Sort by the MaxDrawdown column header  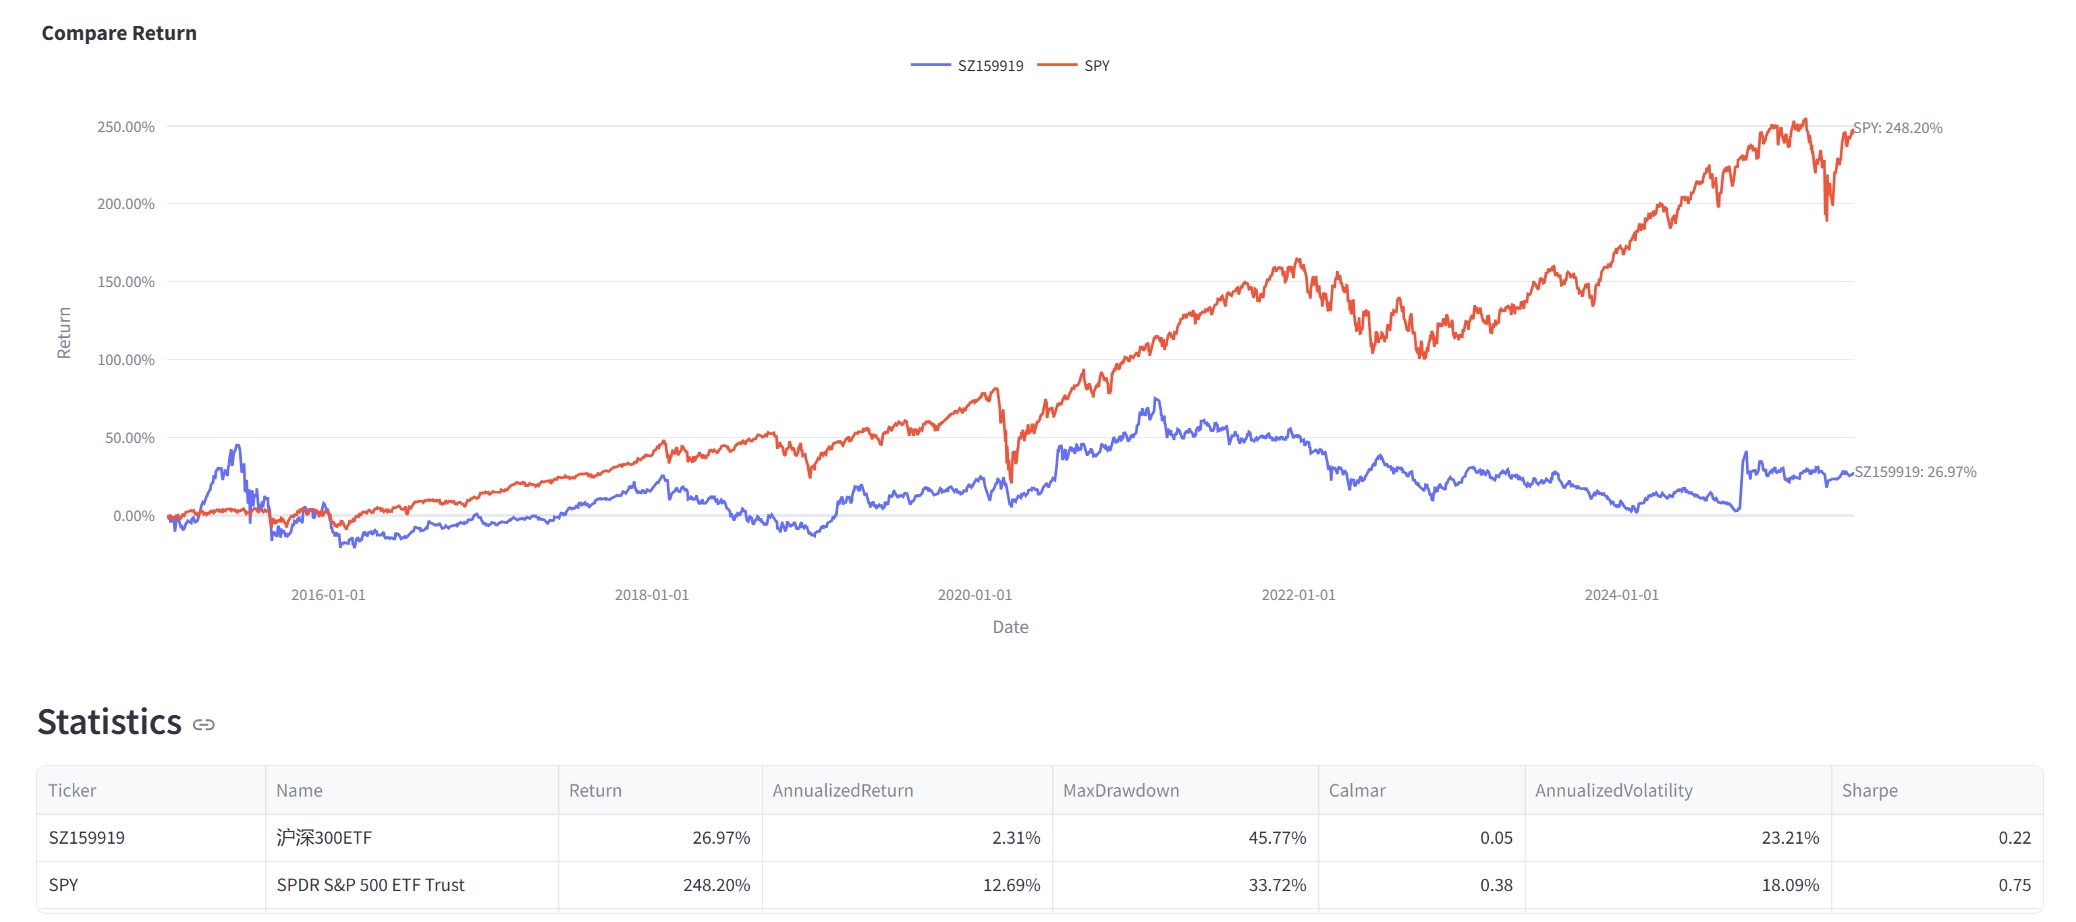tap(1121, 790)
